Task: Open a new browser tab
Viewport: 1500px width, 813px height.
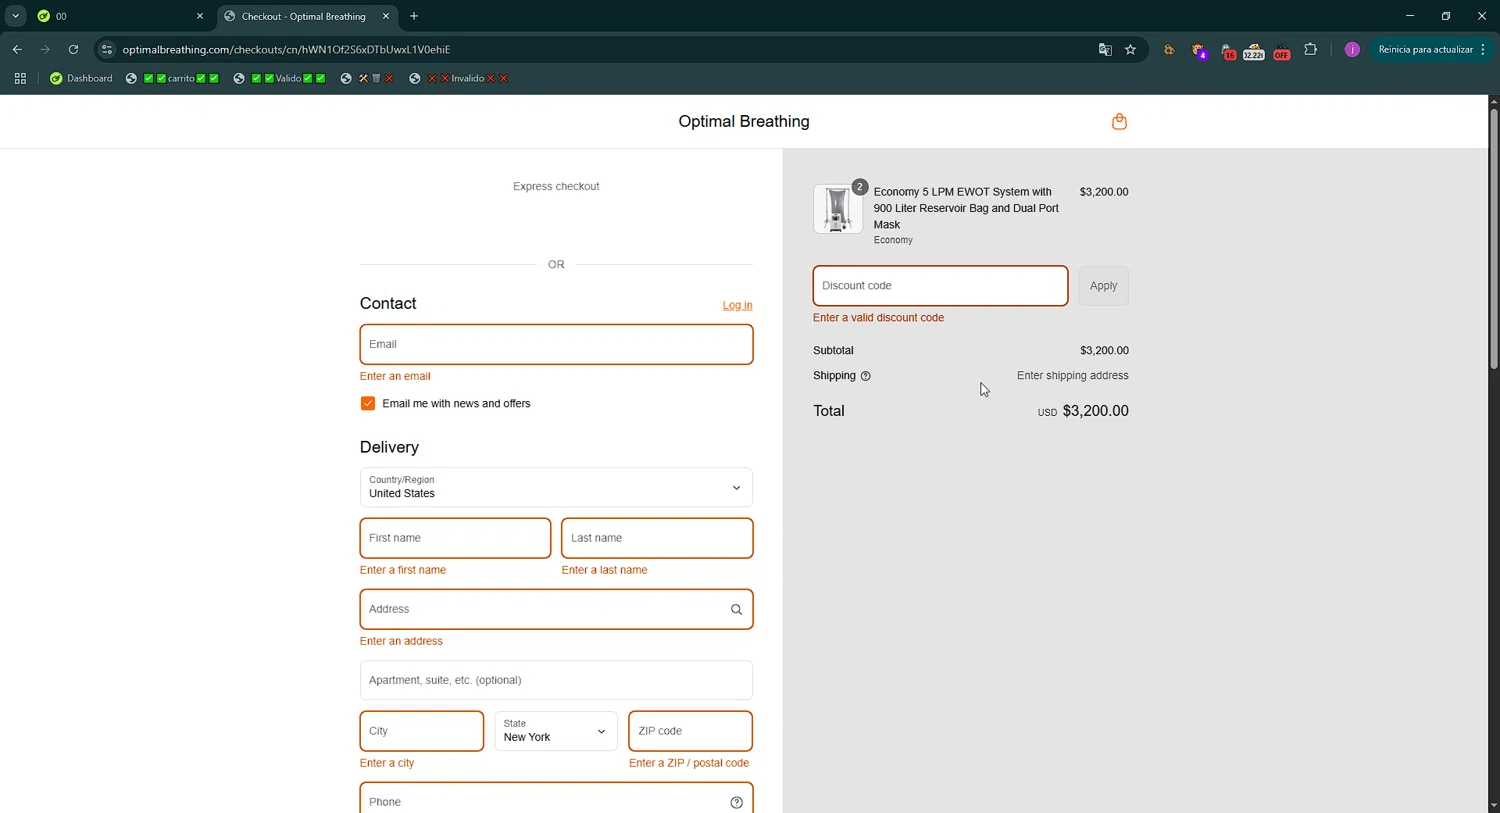Action: (x=414, y=16)
